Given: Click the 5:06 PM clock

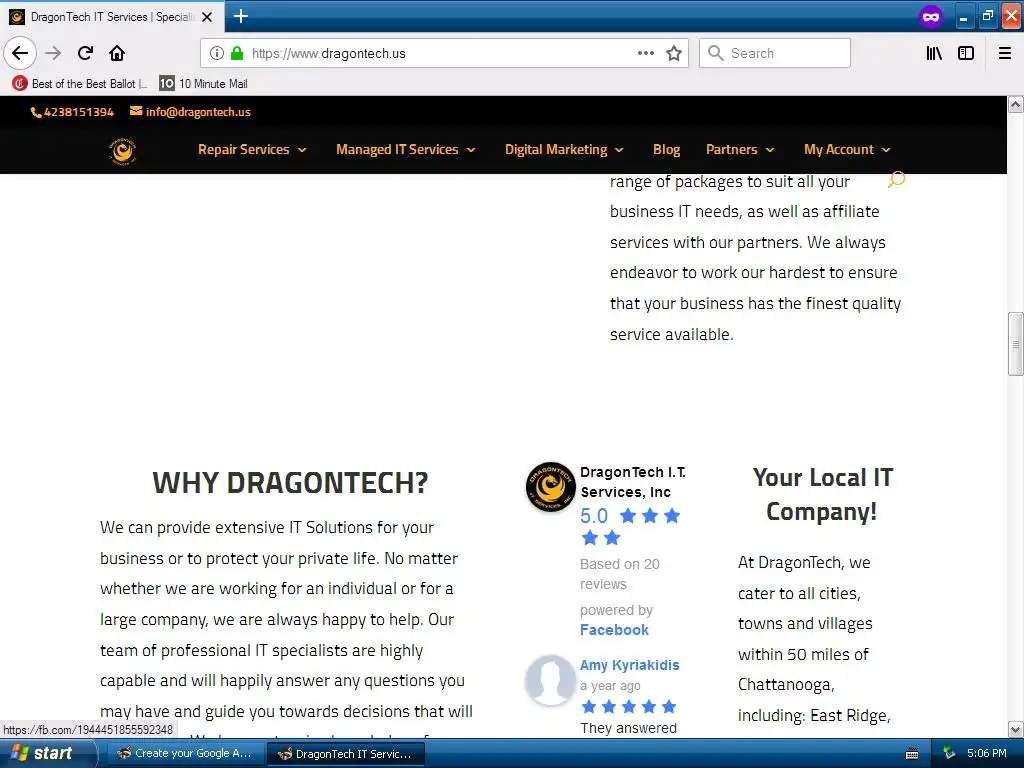Looking at the screenshot, I should pyautogui.click(x=987, y=753).
